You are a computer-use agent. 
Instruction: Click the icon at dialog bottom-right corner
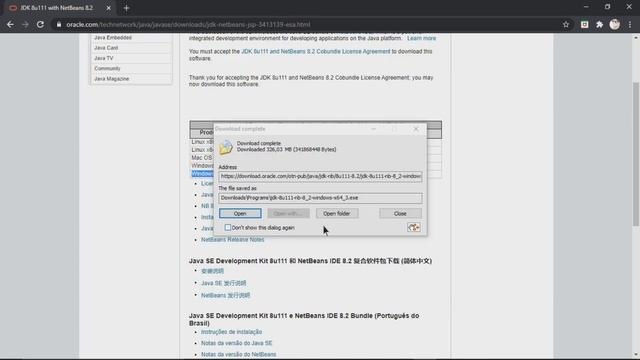414,227
